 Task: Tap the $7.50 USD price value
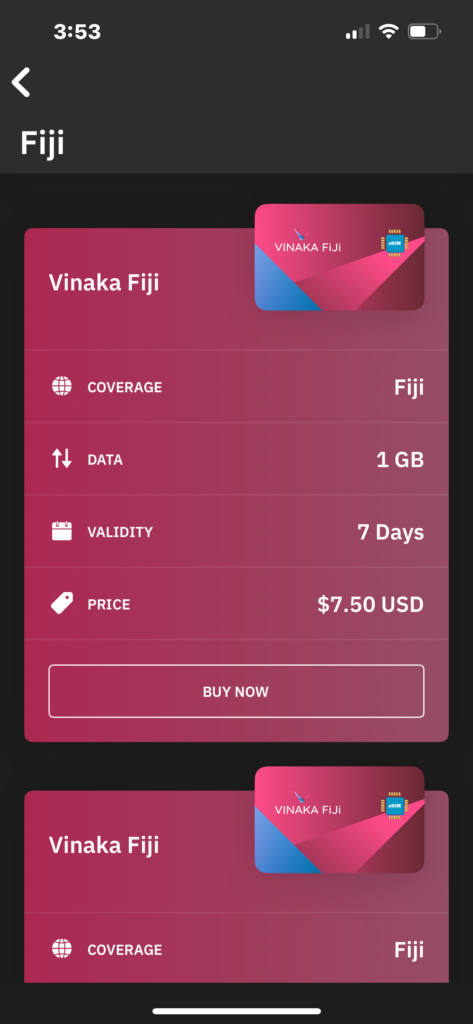[370, 604]
